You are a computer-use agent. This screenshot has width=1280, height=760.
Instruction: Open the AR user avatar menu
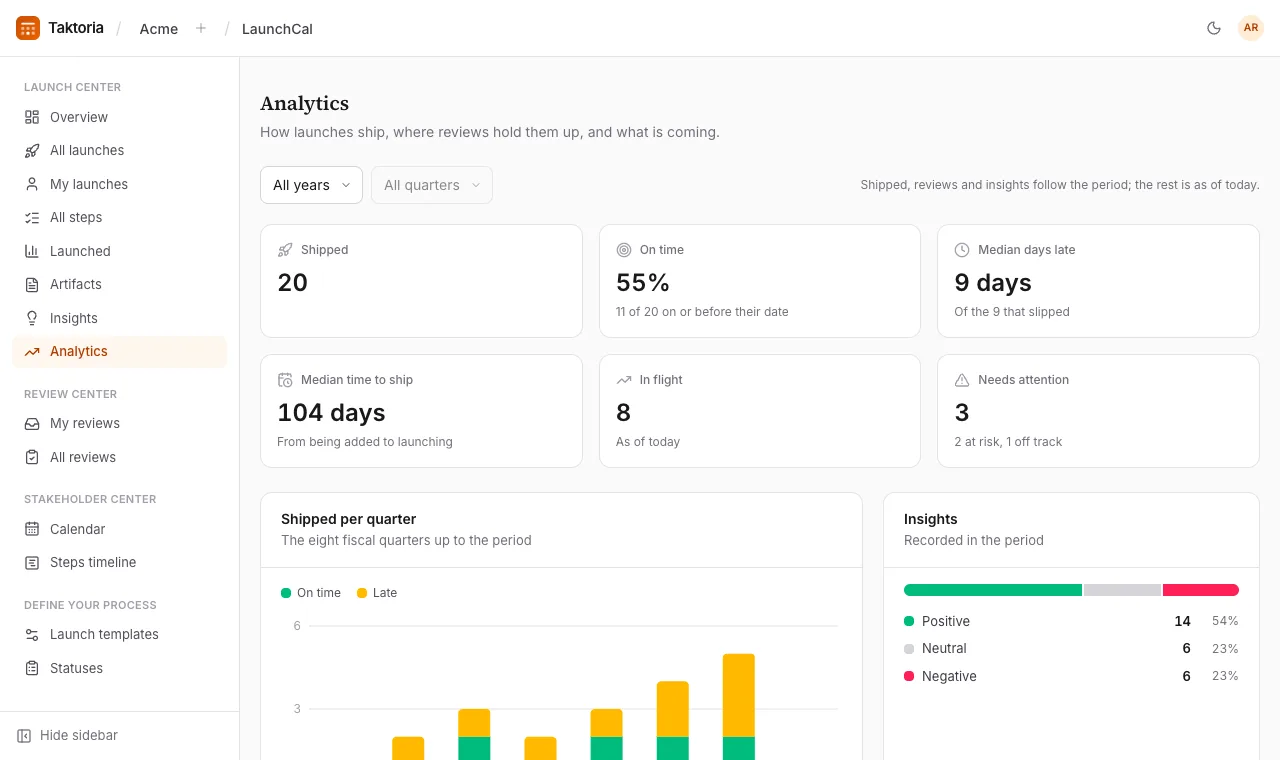pos(1251,28)
